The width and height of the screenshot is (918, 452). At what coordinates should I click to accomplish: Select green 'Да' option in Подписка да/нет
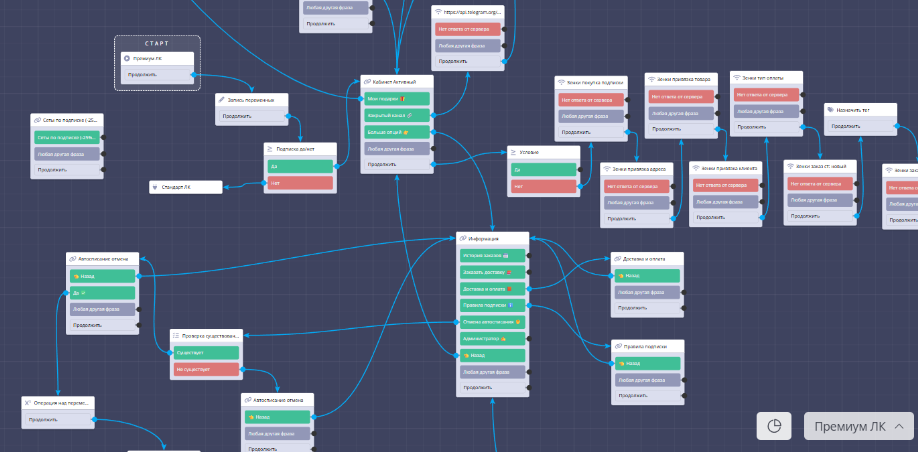(298, 166)
